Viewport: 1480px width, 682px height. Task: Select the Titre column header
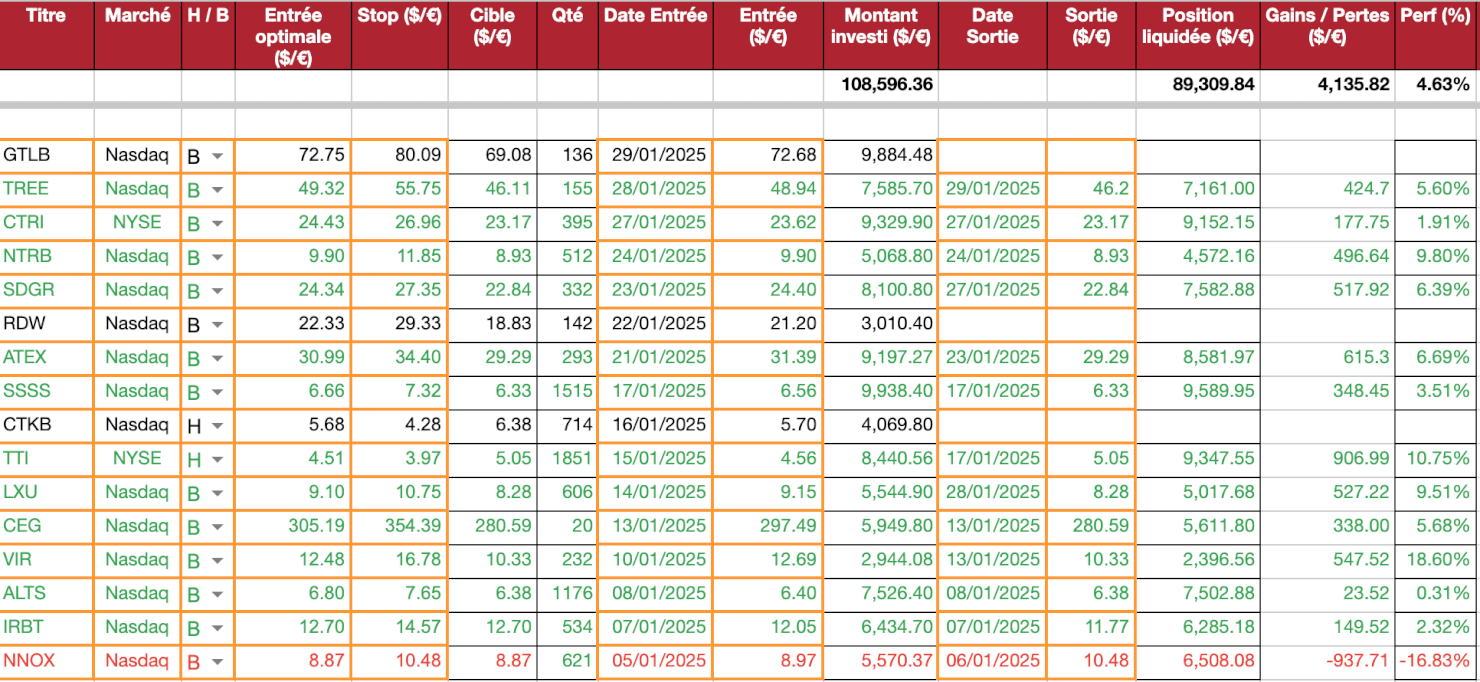tap(47, 35)
